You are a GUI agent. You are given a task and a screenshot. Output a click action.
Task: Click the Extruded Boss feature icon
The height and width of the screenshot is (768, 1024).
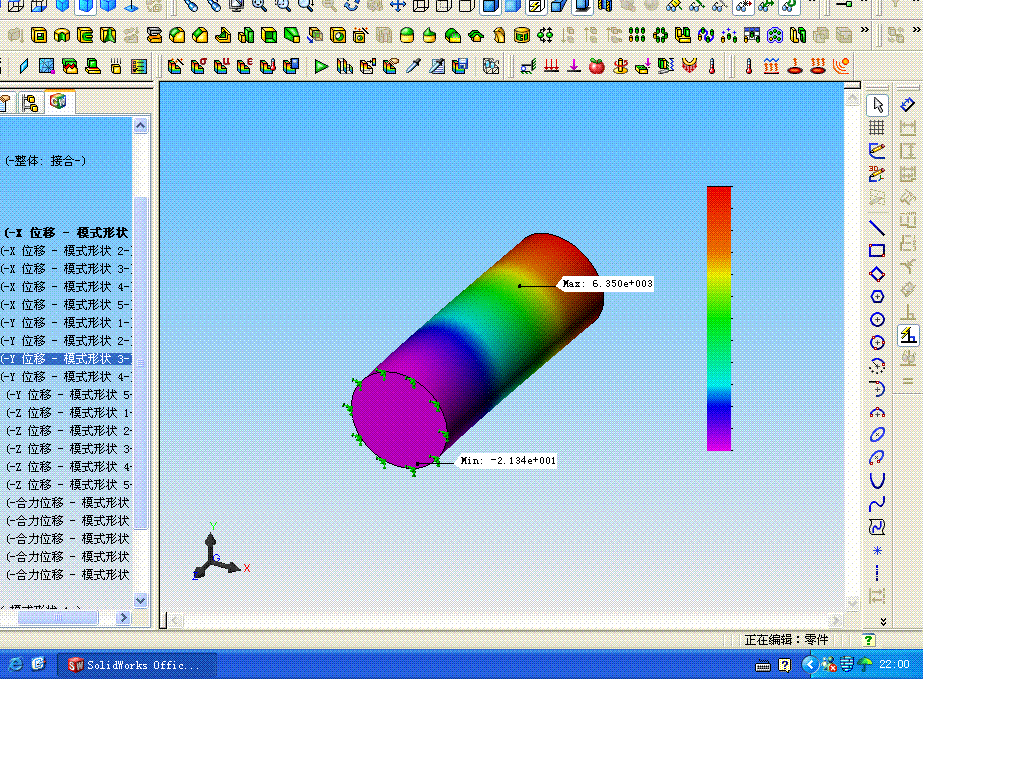pyautogui.click(x=39, y=35)
